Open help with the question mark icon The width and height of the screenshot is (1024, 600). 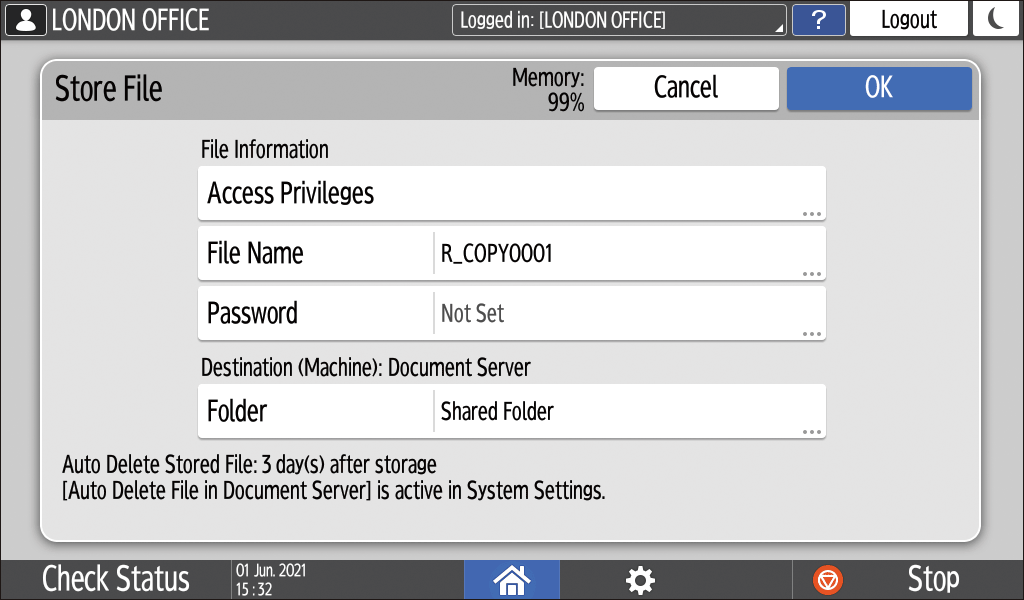tap(818, 19)
